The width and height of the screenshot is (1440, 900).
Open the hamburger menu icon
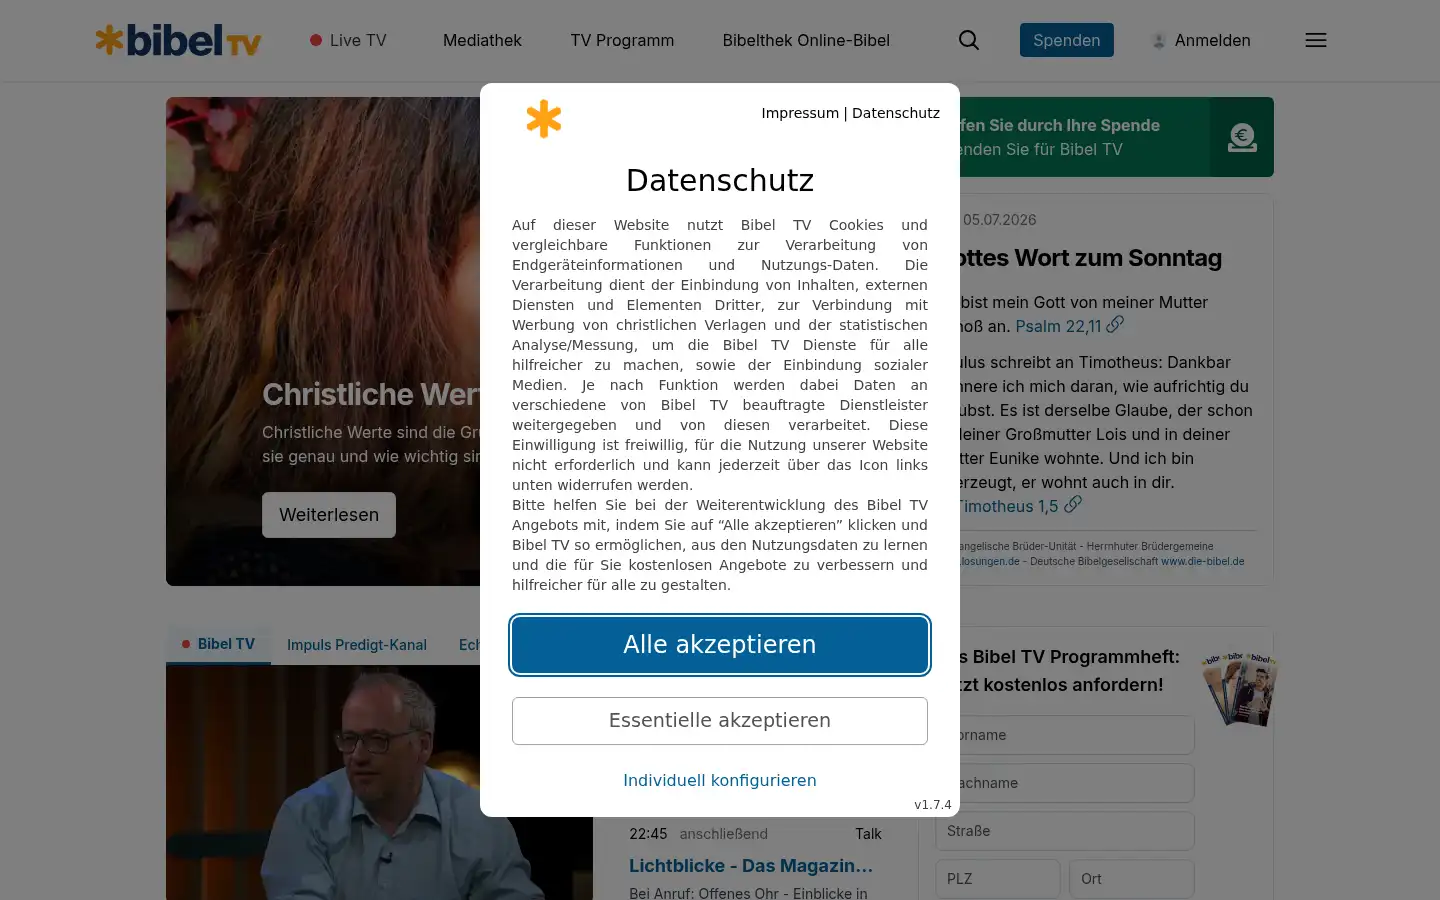[1316, 40]
